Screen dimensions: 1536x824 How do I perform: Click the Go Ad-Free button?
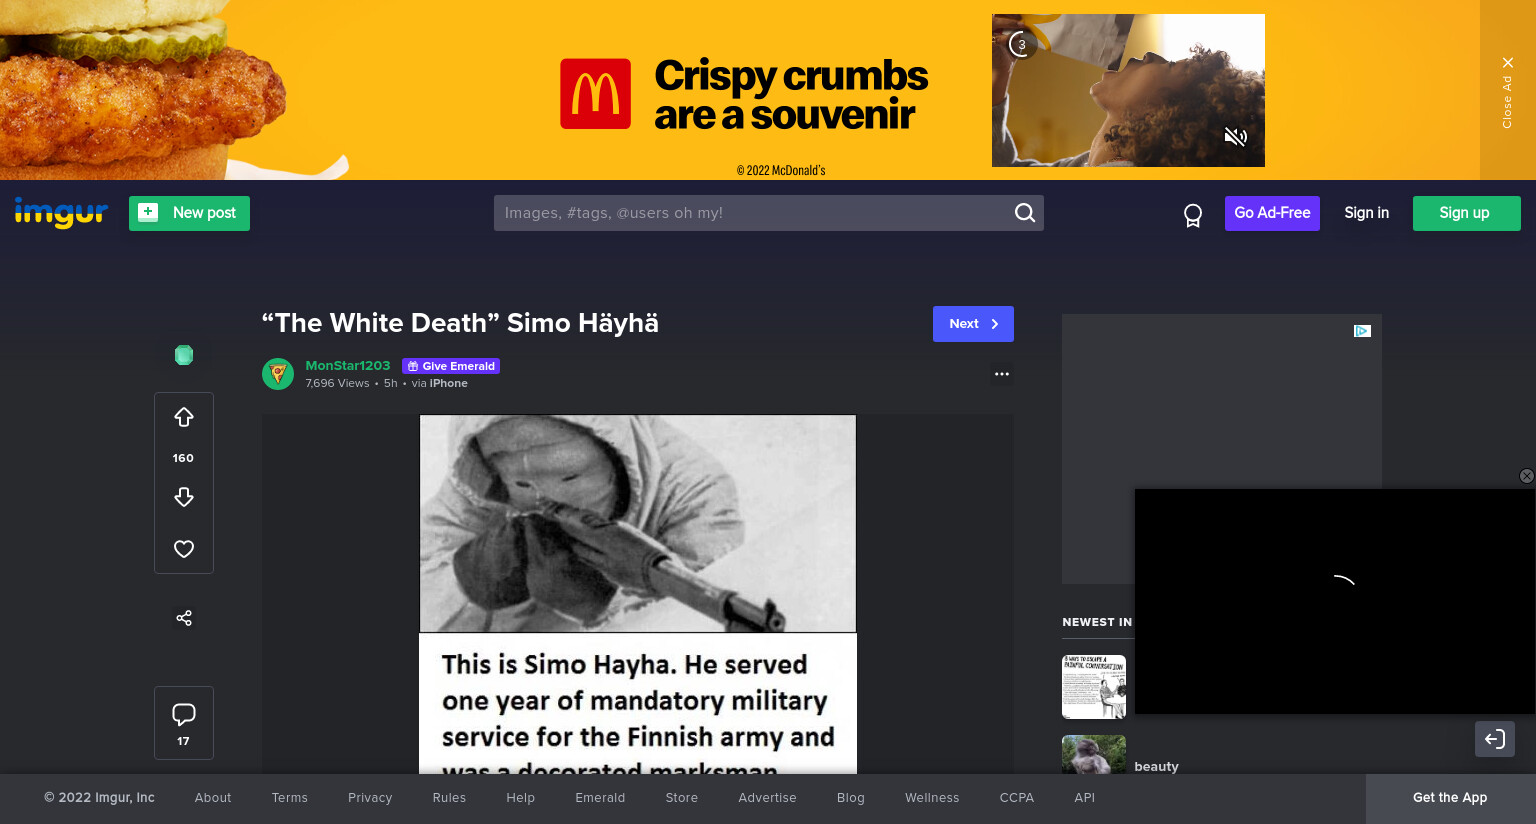pos(1272,213)
